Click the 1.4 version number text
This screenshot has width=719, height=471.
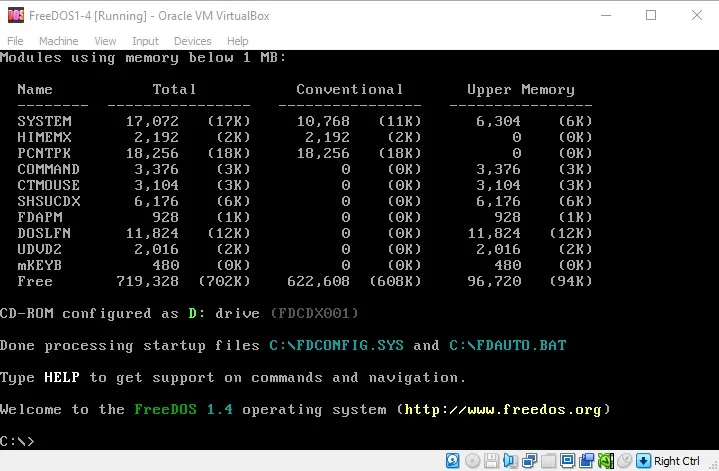pyautogui.click(x=220, y=409)
